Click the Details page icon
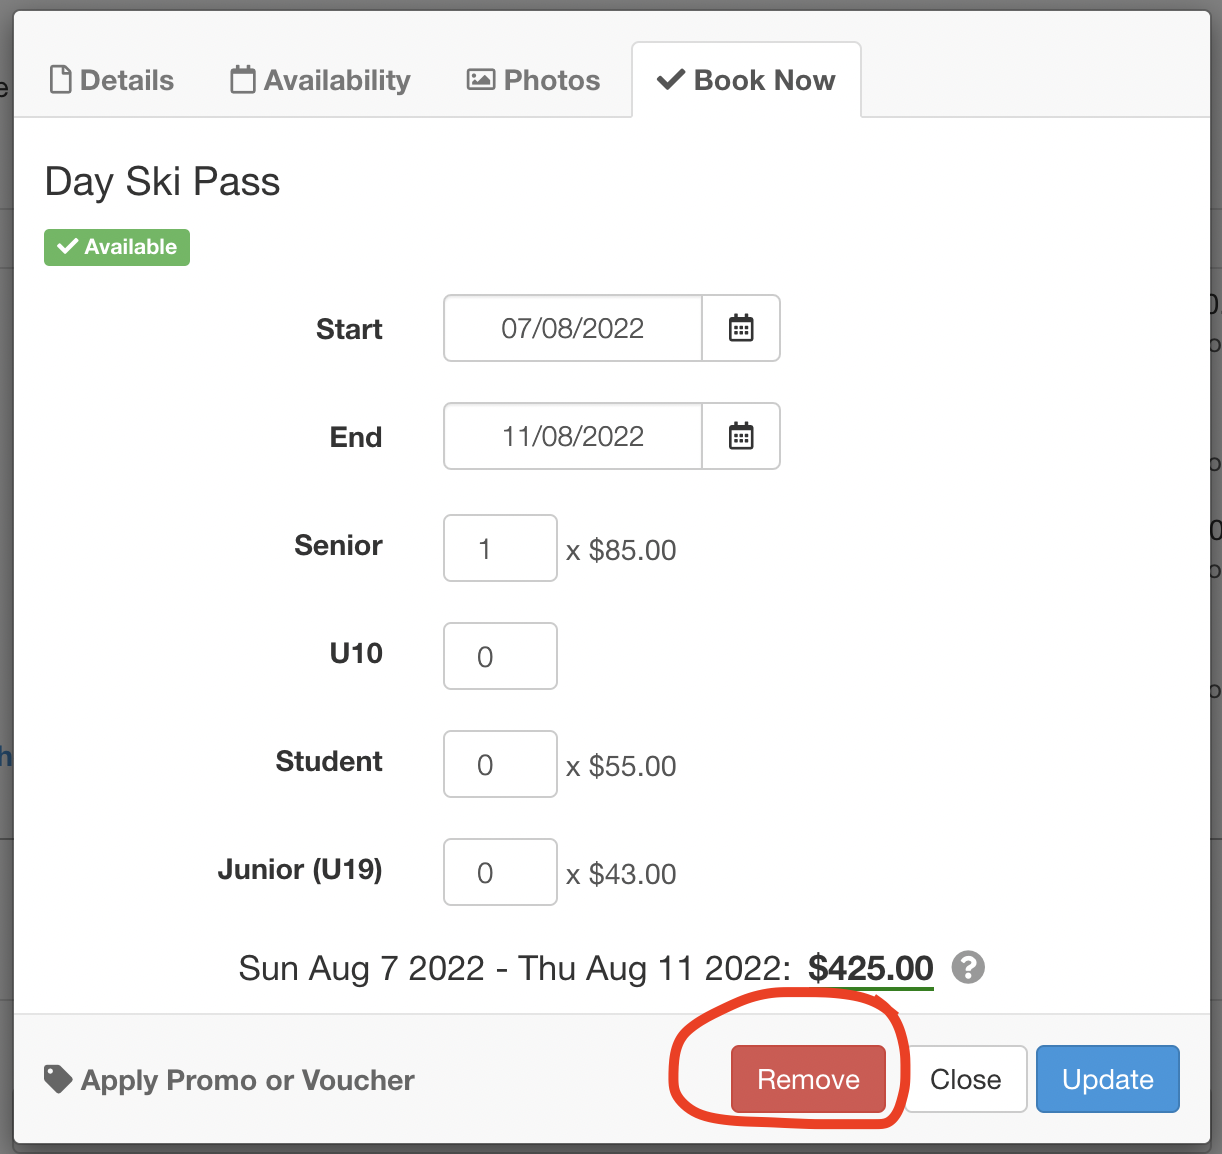This screenshot has height=1154, width=1222. pyautogui.click(x=60, y=79)
